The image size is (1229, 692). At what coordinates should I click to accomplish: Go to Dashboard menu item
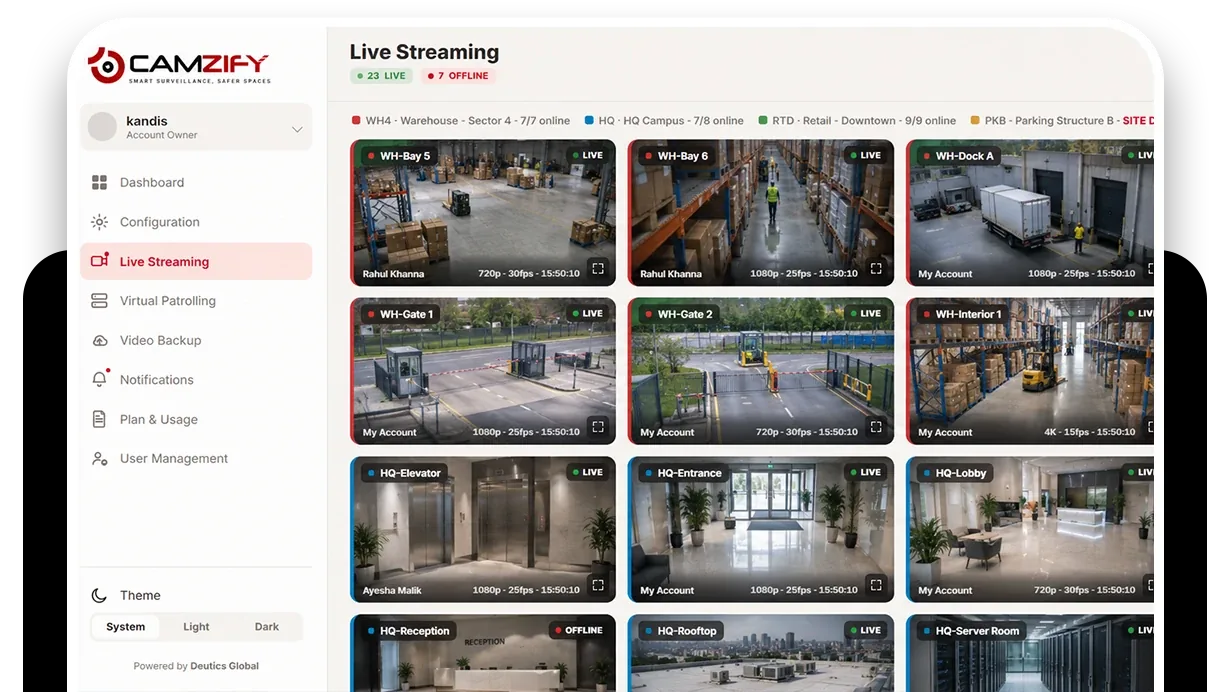[196, 182]
